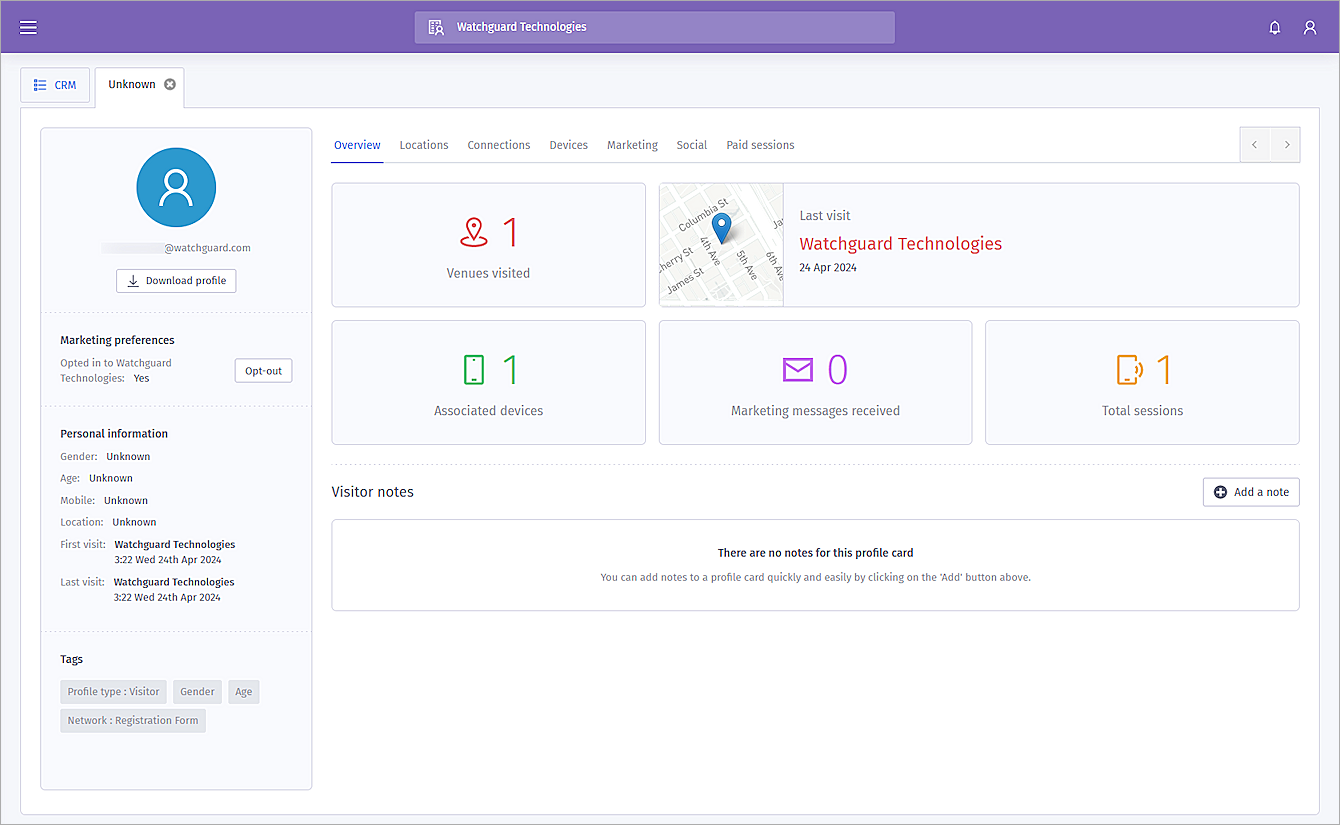Open notifications via the bell icon
This screenshot has height=825, width=1340.
tap(1274, 27)
